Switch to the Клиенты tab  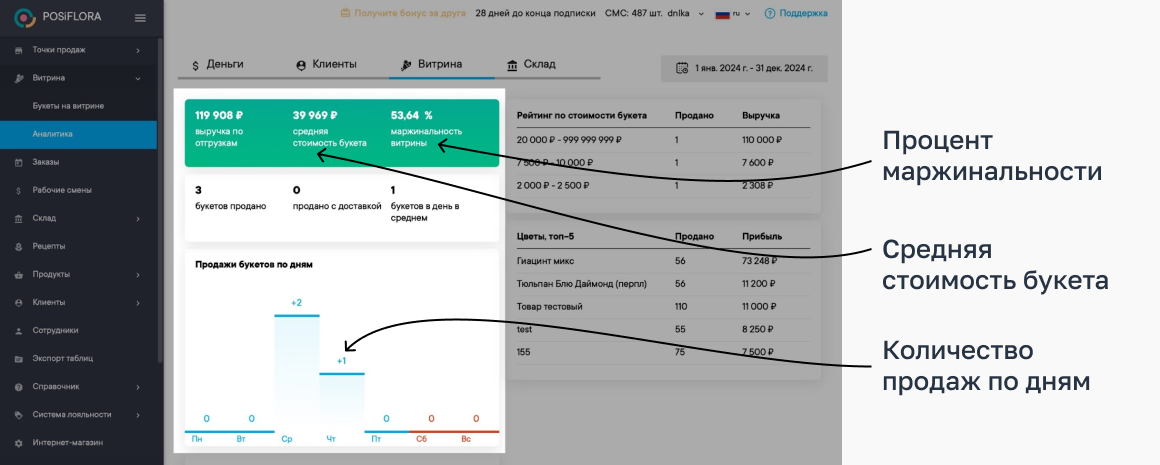pos(326,64)
